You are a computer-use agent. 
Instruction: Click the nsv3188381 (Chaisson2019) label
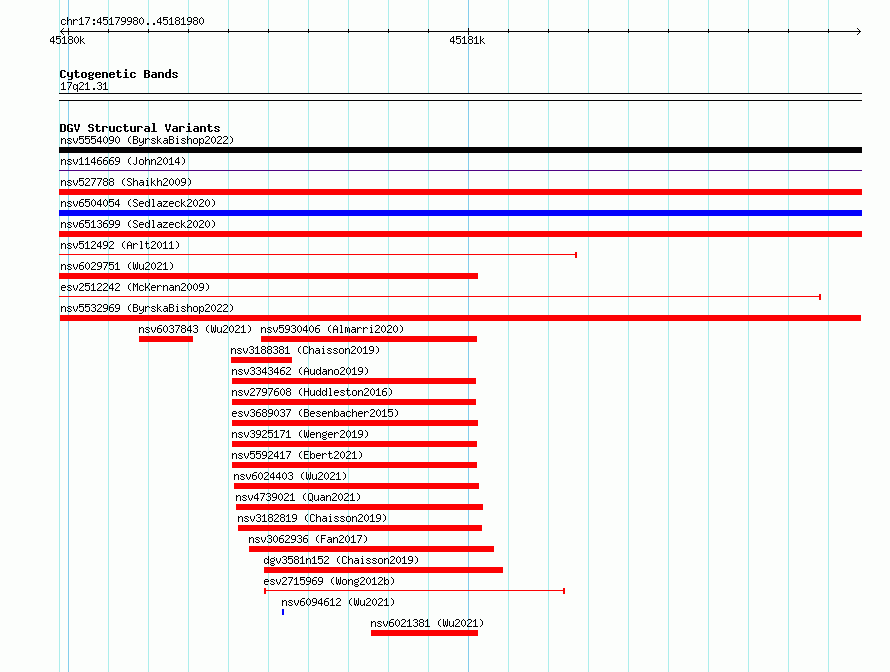pos(305,350)
